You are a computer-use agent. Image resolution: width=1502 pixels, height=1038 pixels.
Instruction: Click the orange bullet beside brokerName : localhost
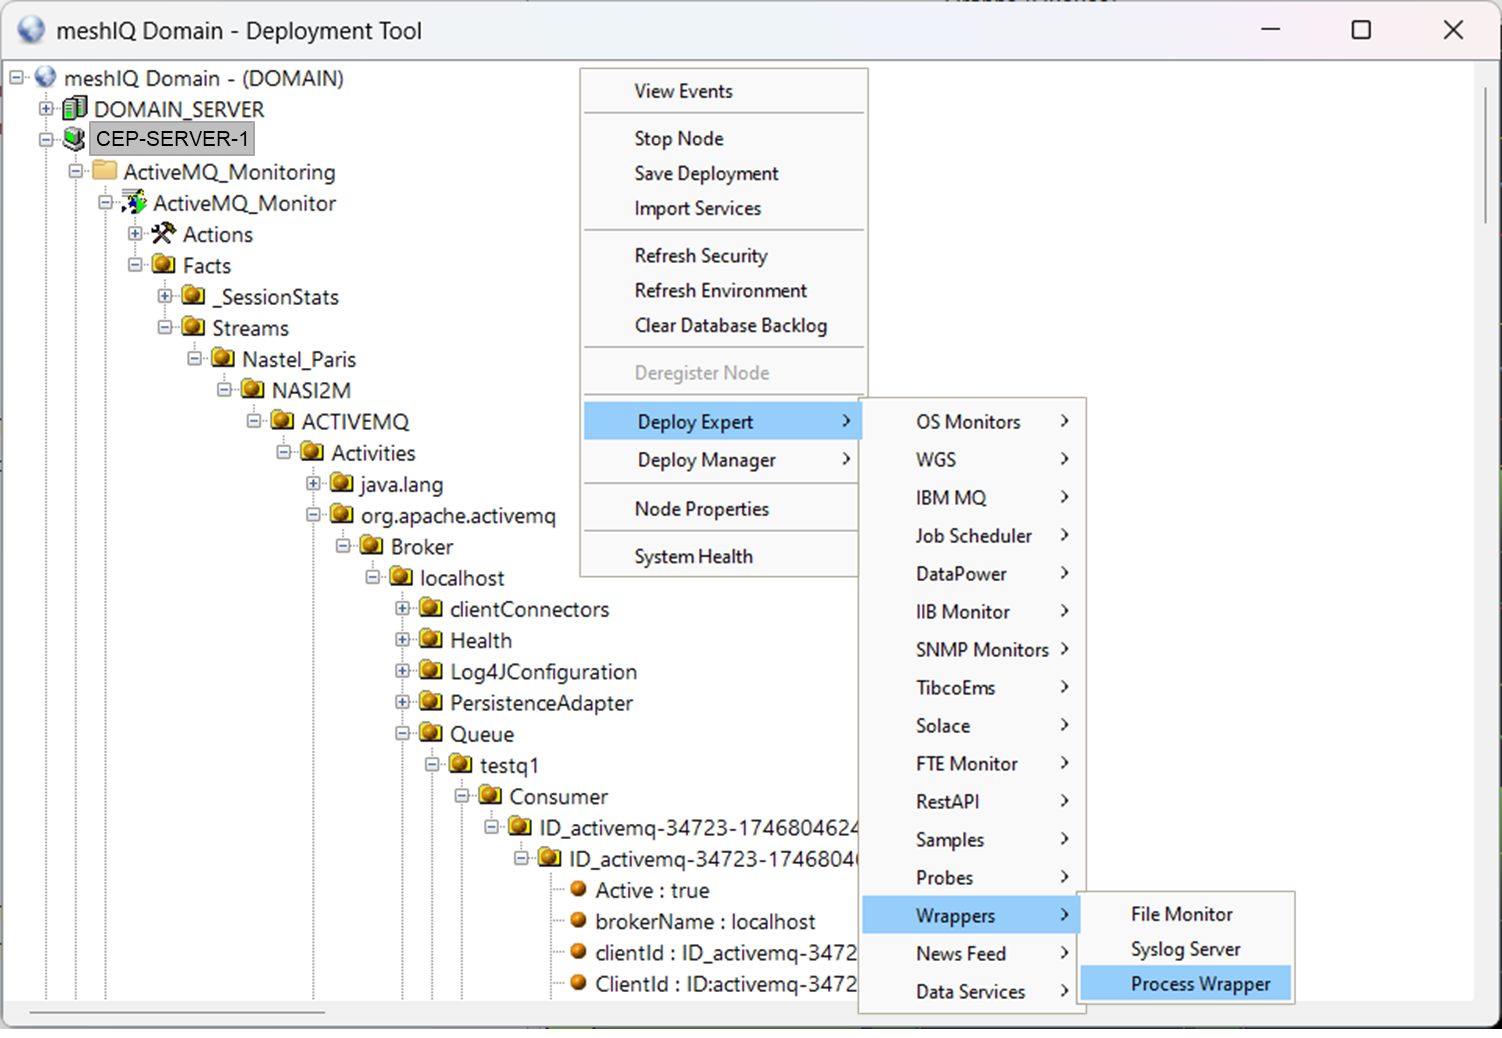tap(578, 919)
